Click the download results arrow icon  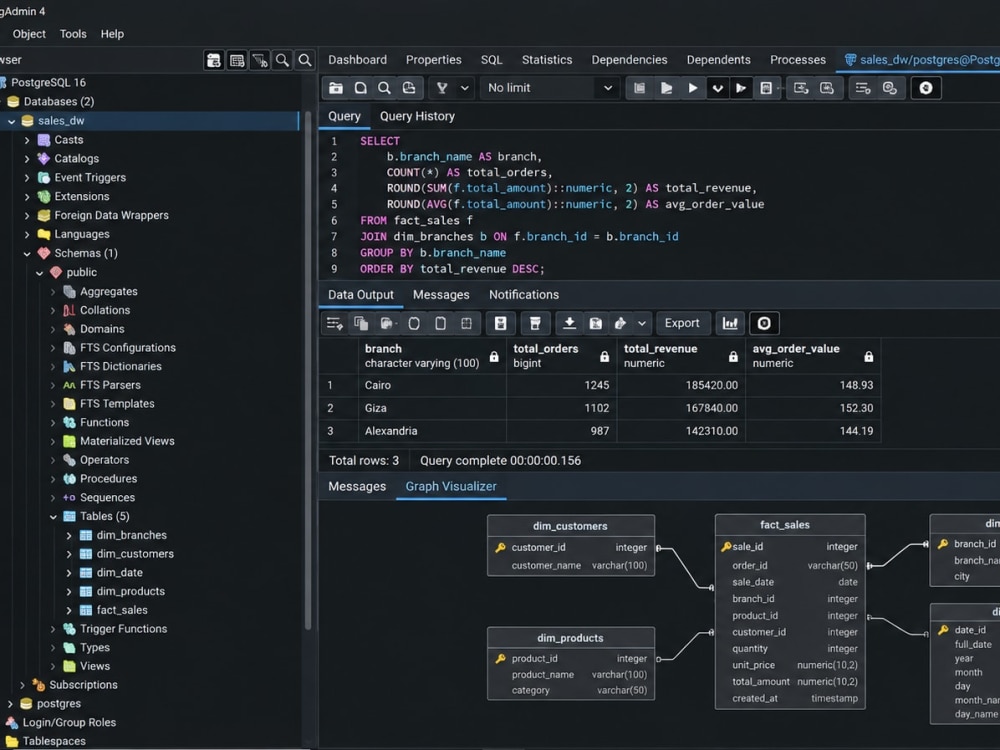[x=570, y=323]
